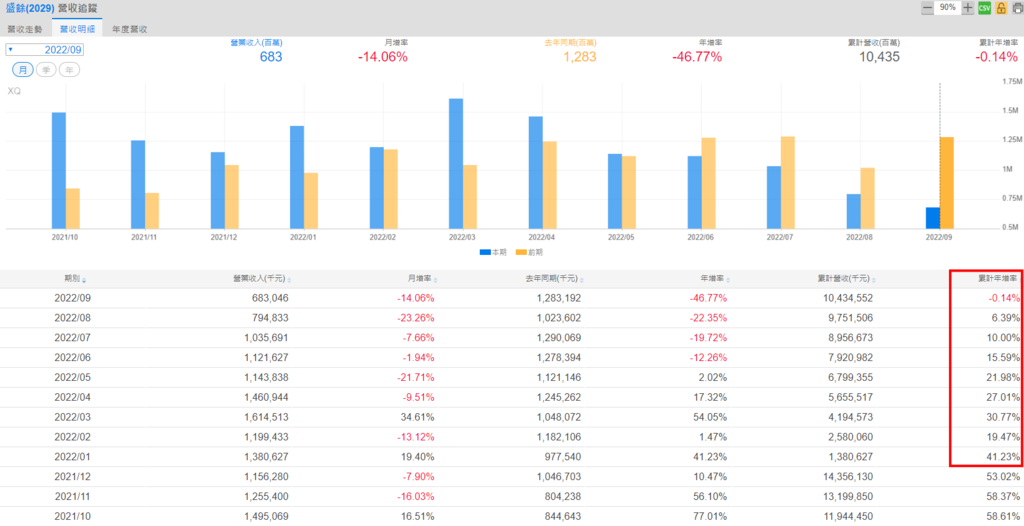Click the orange 2022/09 prior-period bar
Viewport: 1024px width, 526px height.
tap(946, 183)
